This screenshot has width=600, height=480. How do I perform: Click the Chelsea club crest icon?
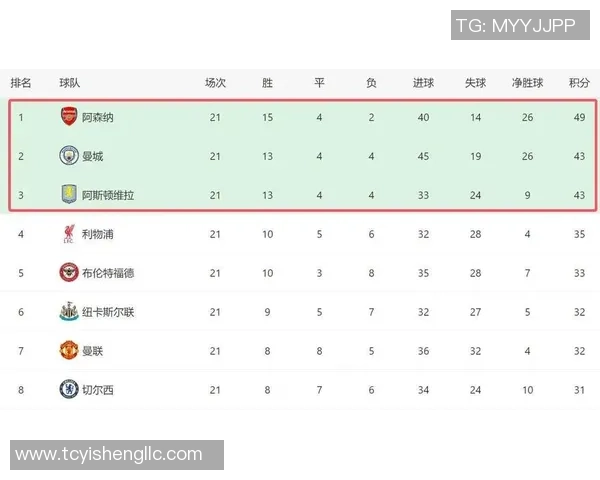click(x=68, y=390)
